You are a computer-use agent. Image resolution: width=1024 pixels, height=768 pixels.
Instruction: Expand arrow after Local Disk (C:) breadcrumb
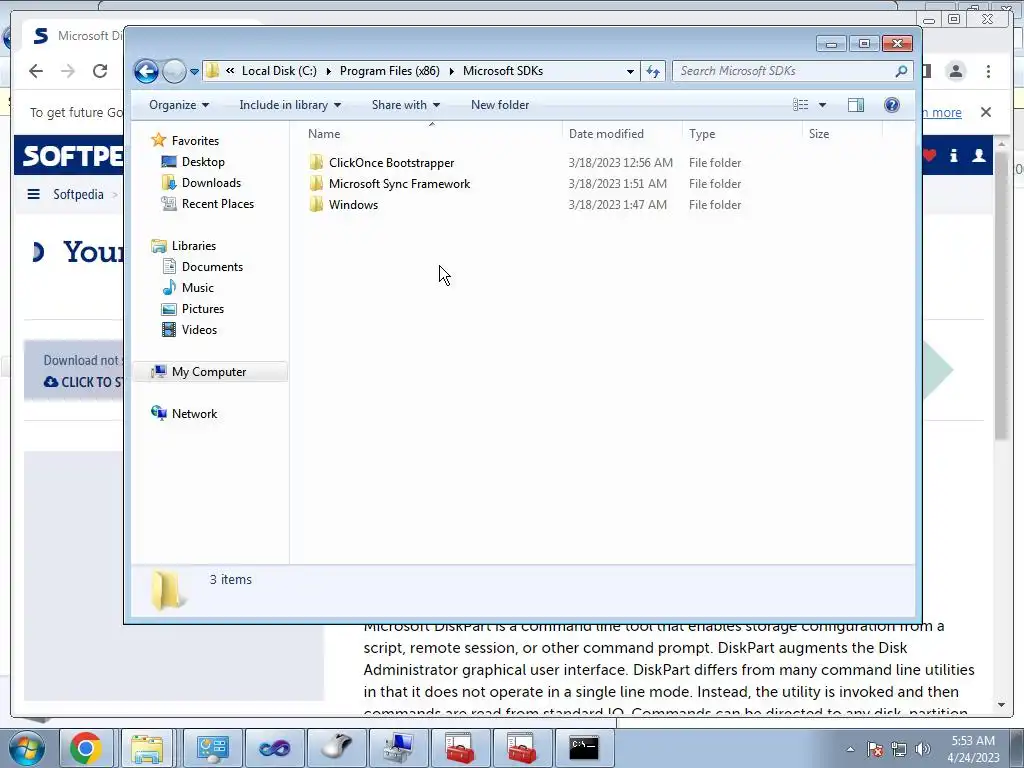(x=328, y=71)
